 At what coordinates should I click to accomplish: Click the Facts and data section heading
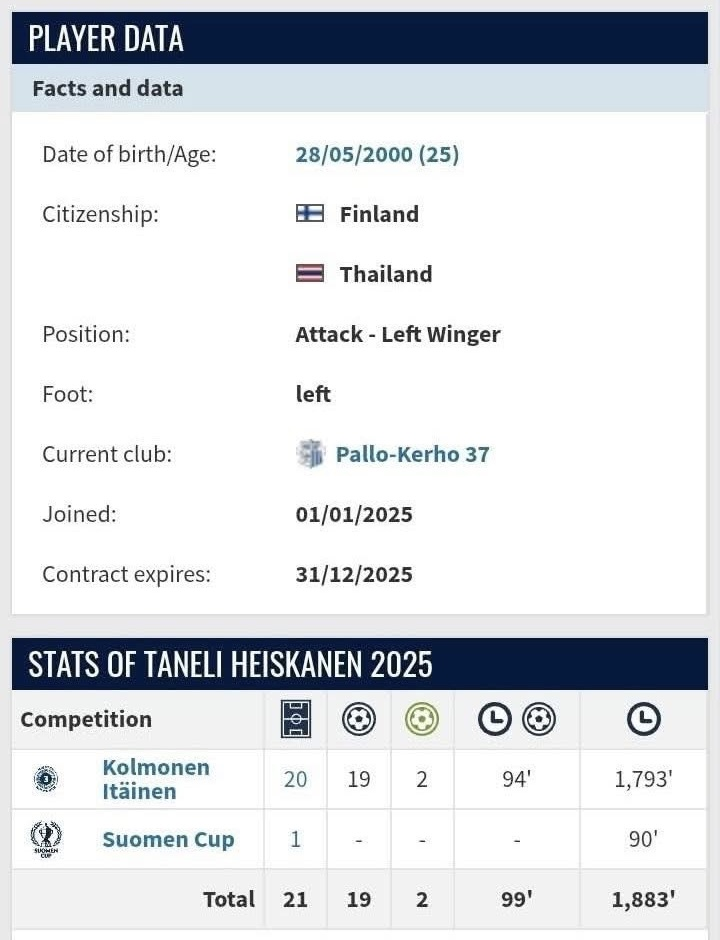click(x=108, y=88)
